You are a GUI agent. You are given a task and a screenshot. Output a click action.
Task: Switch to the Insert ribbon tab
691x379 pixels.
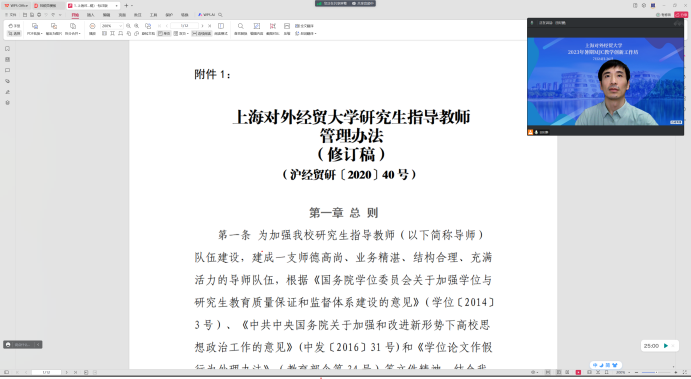coord(91,15)
